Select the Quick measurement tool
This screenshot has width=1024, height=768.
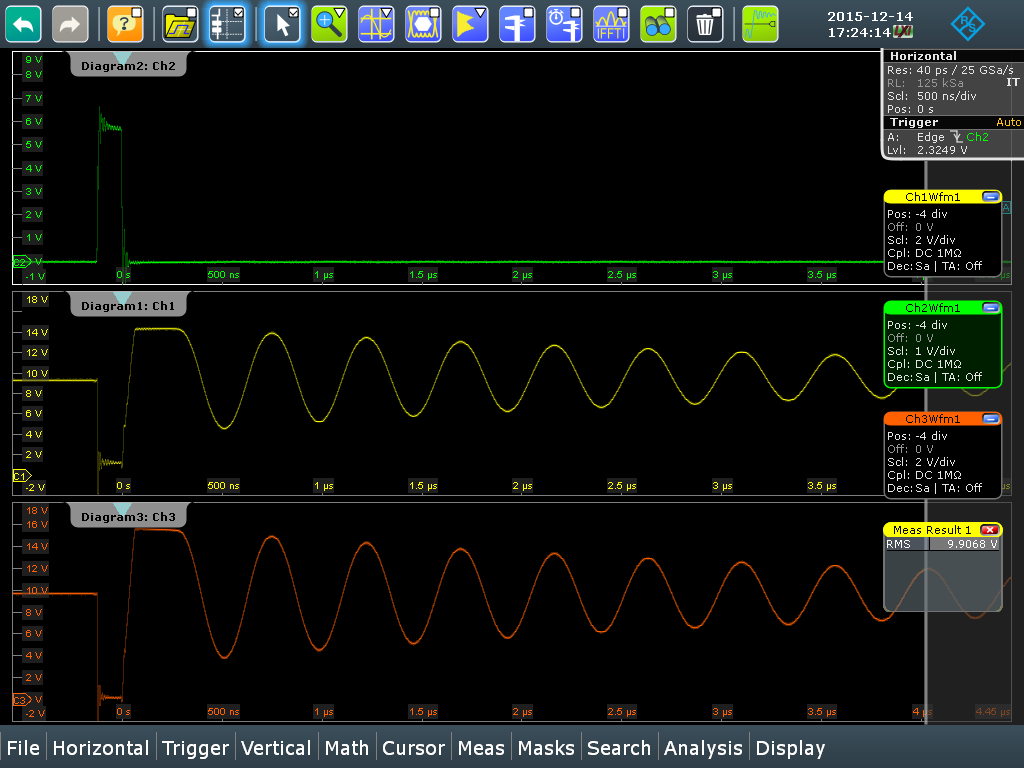click(x=564, y=24)
